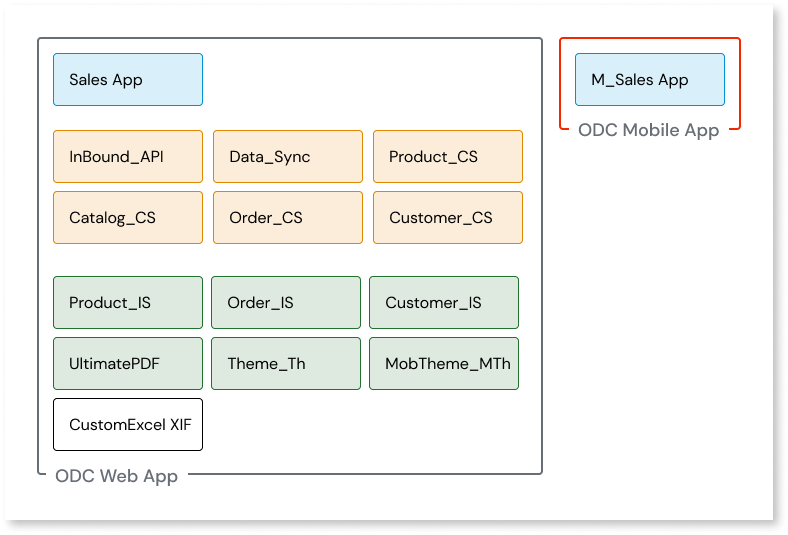Select the Product_CS module box

pyautogui.click(x=448, y=156)
